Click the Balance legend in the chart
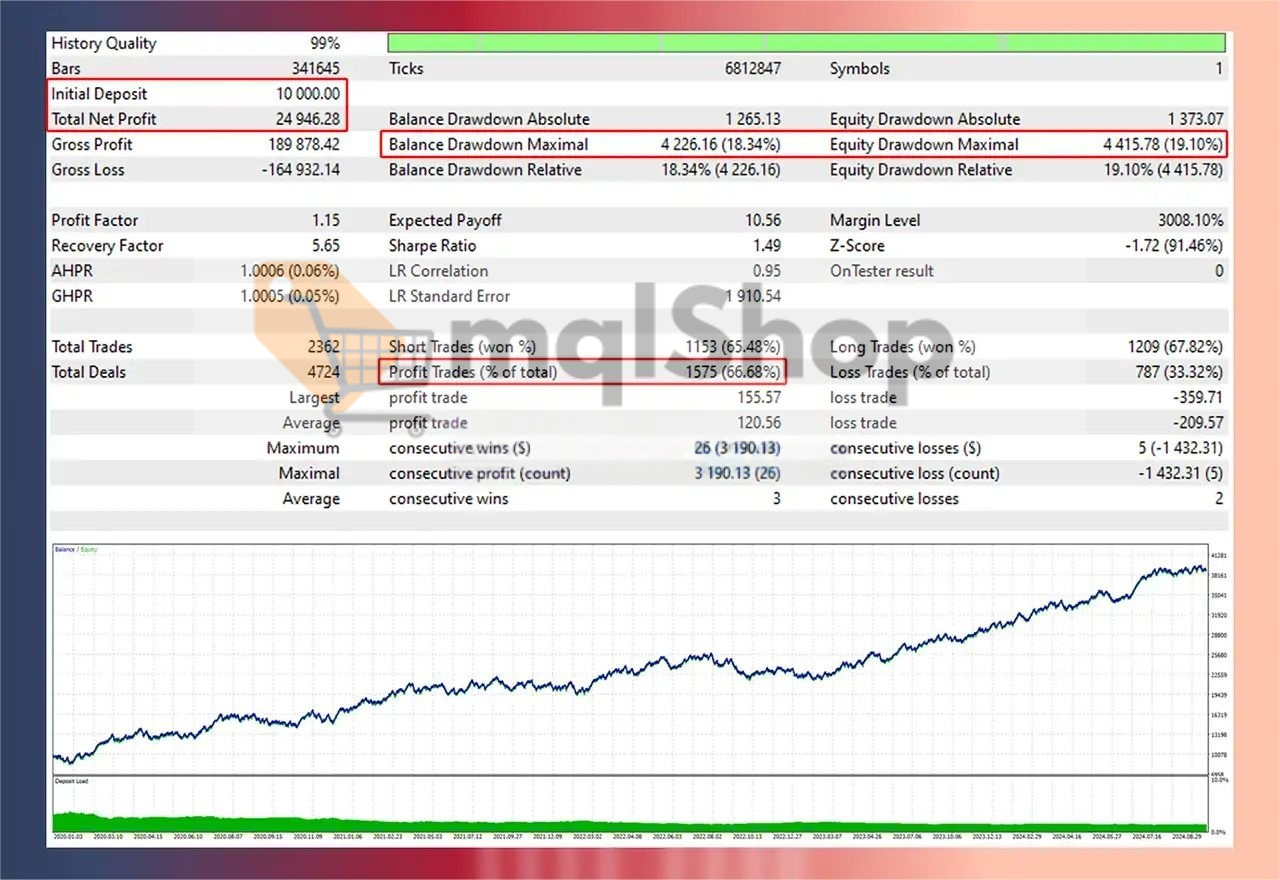The width and height of the screenshot is (1280, 880). point(63,549)
